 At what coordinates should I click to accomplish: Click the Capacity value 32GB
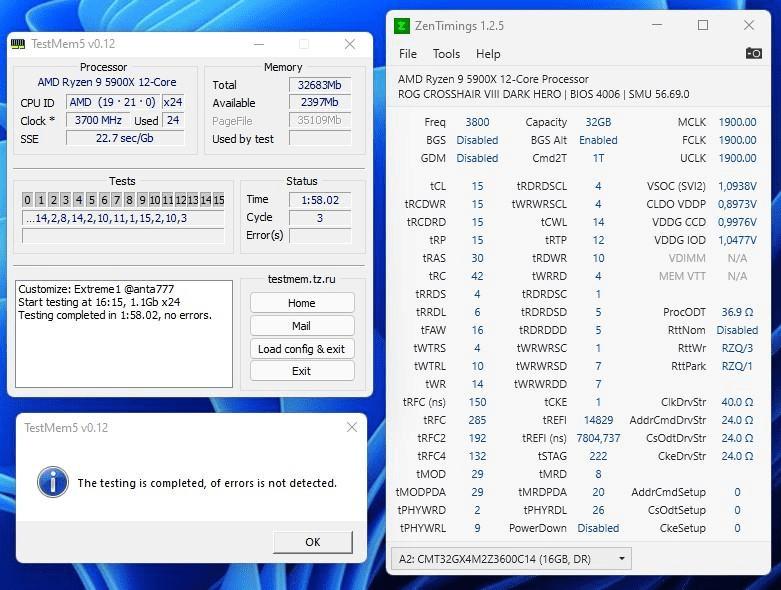pyautogui.click(x=598, y=122)
